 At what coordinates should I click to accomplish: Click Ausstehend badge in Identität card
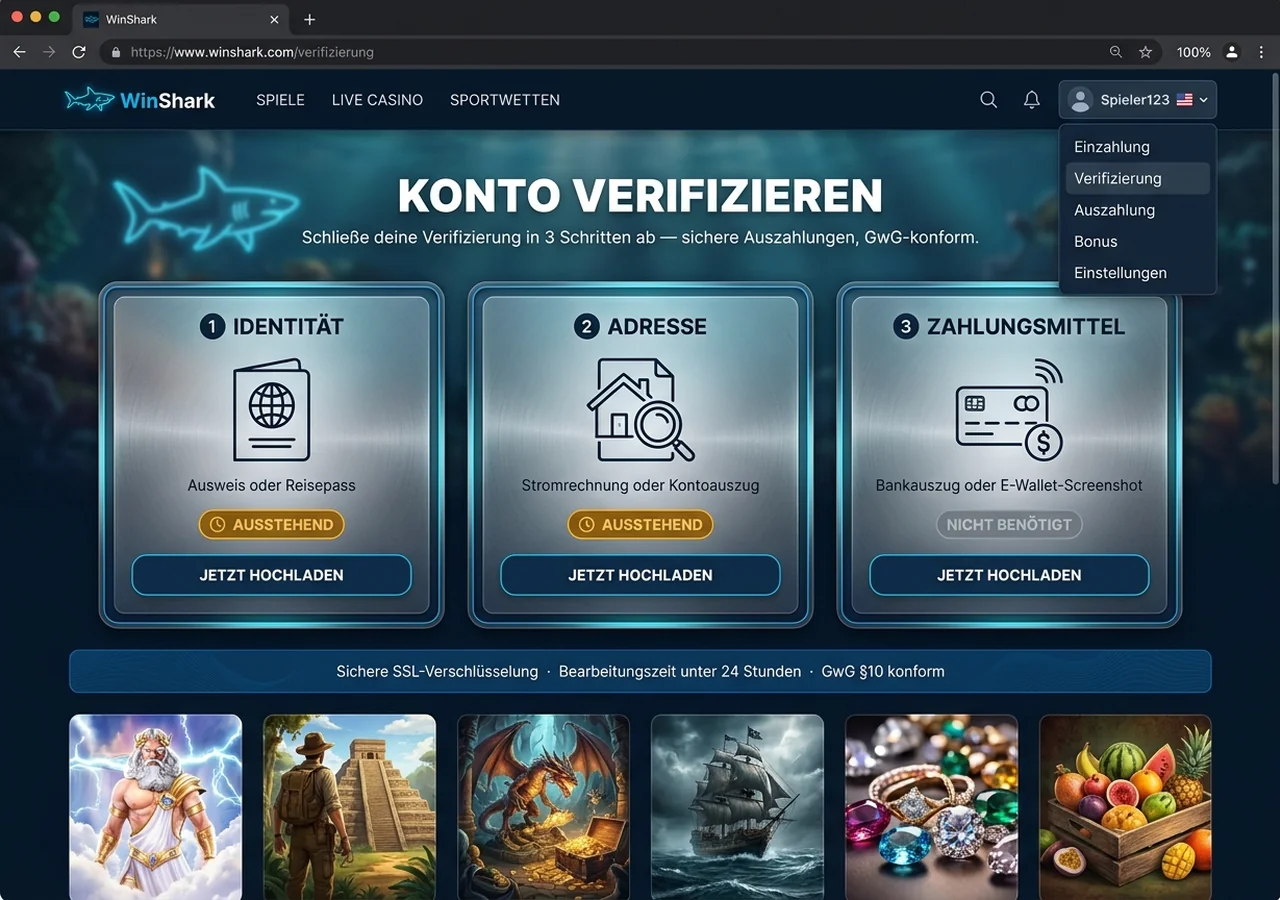[271, 524]
